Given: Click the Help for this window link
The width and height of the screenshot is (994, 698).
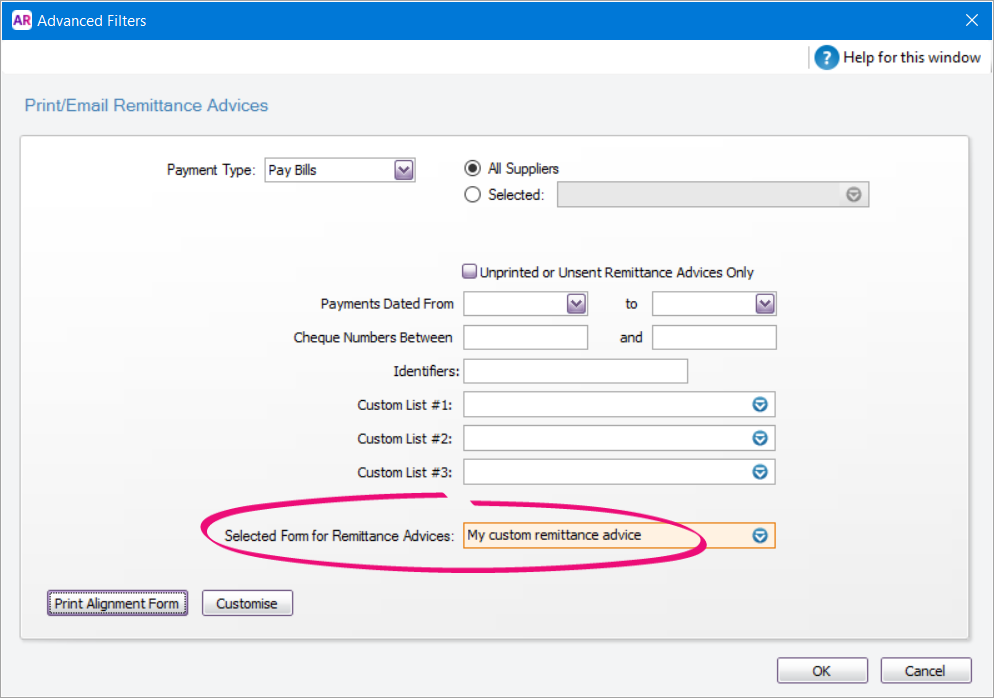Looking at the screenshot, I should tap(912, 58).
